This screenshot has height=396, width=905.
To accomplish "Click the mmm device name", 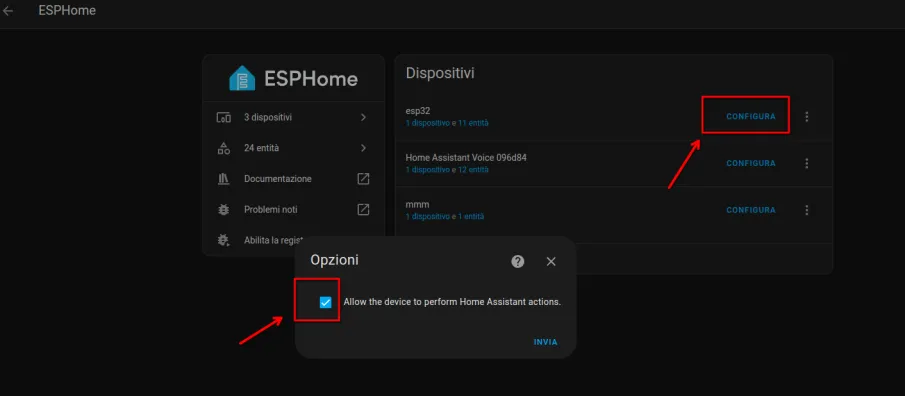I will (417, 204).
